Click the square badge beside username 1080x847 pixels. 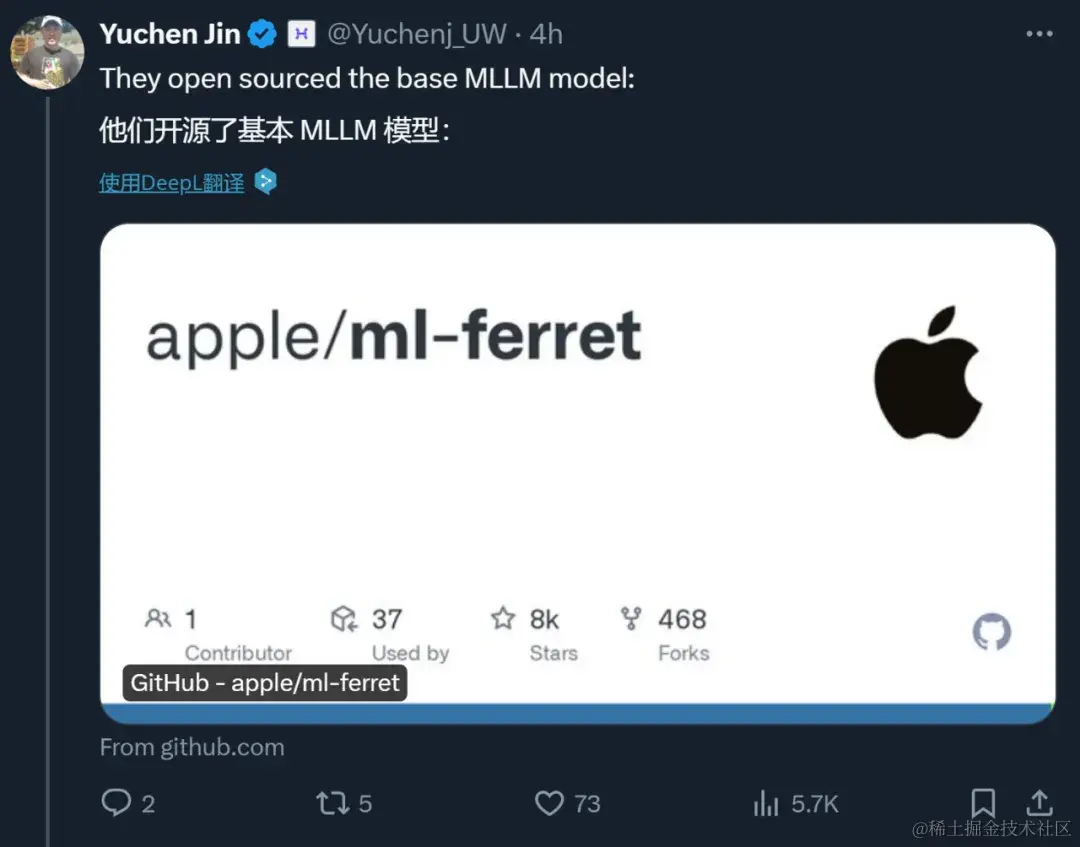click(x=299, y=33)
